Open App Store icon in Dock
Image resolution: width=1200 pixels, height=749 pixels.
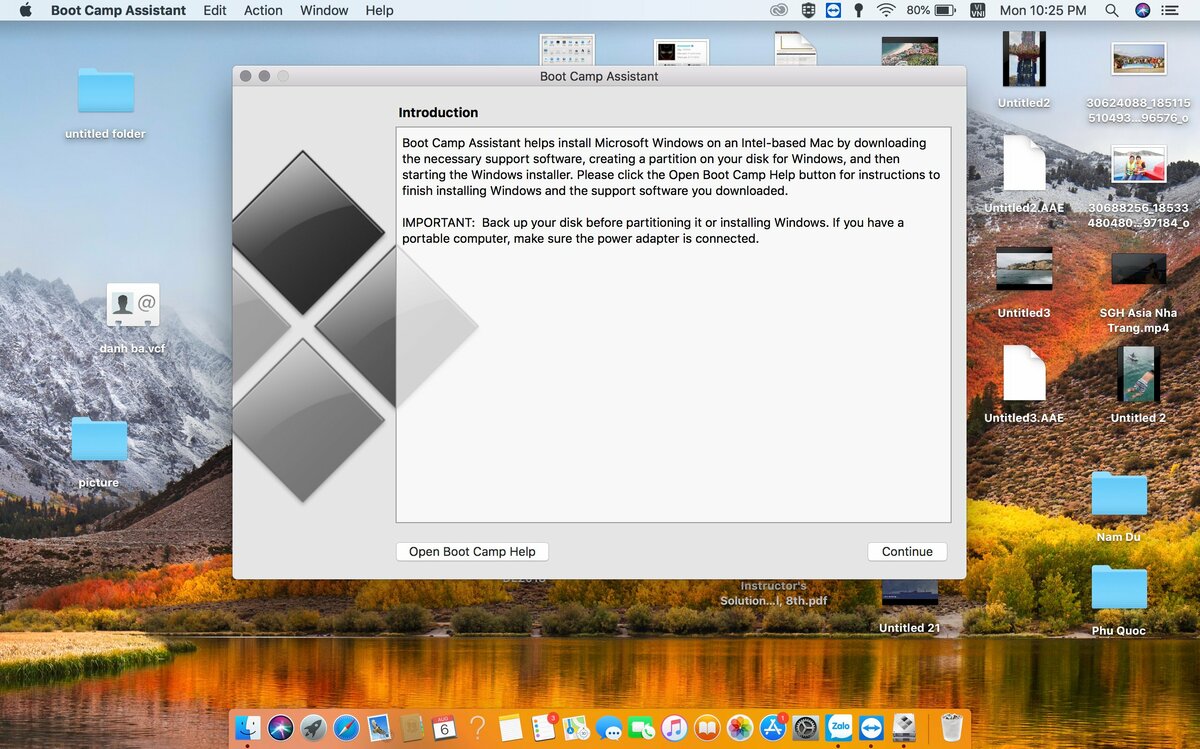[x=772, y=727]
